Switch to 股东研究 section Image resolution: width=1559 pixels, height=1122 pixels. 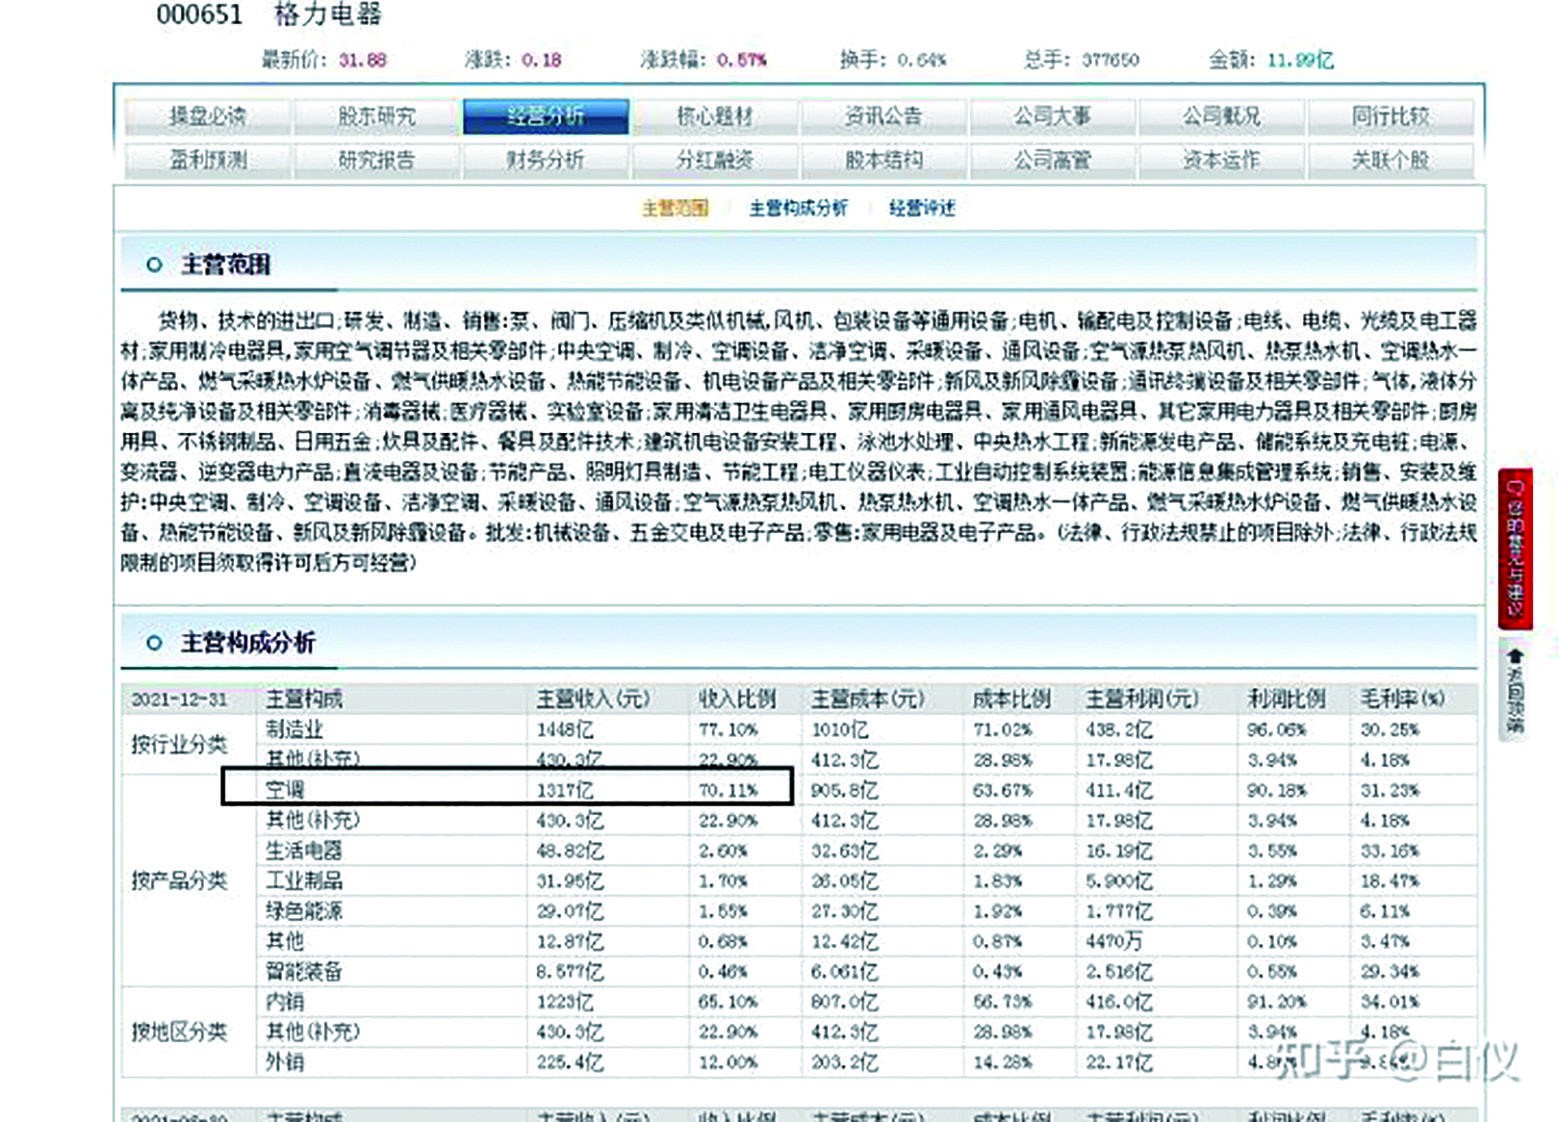tap(375, 115)
